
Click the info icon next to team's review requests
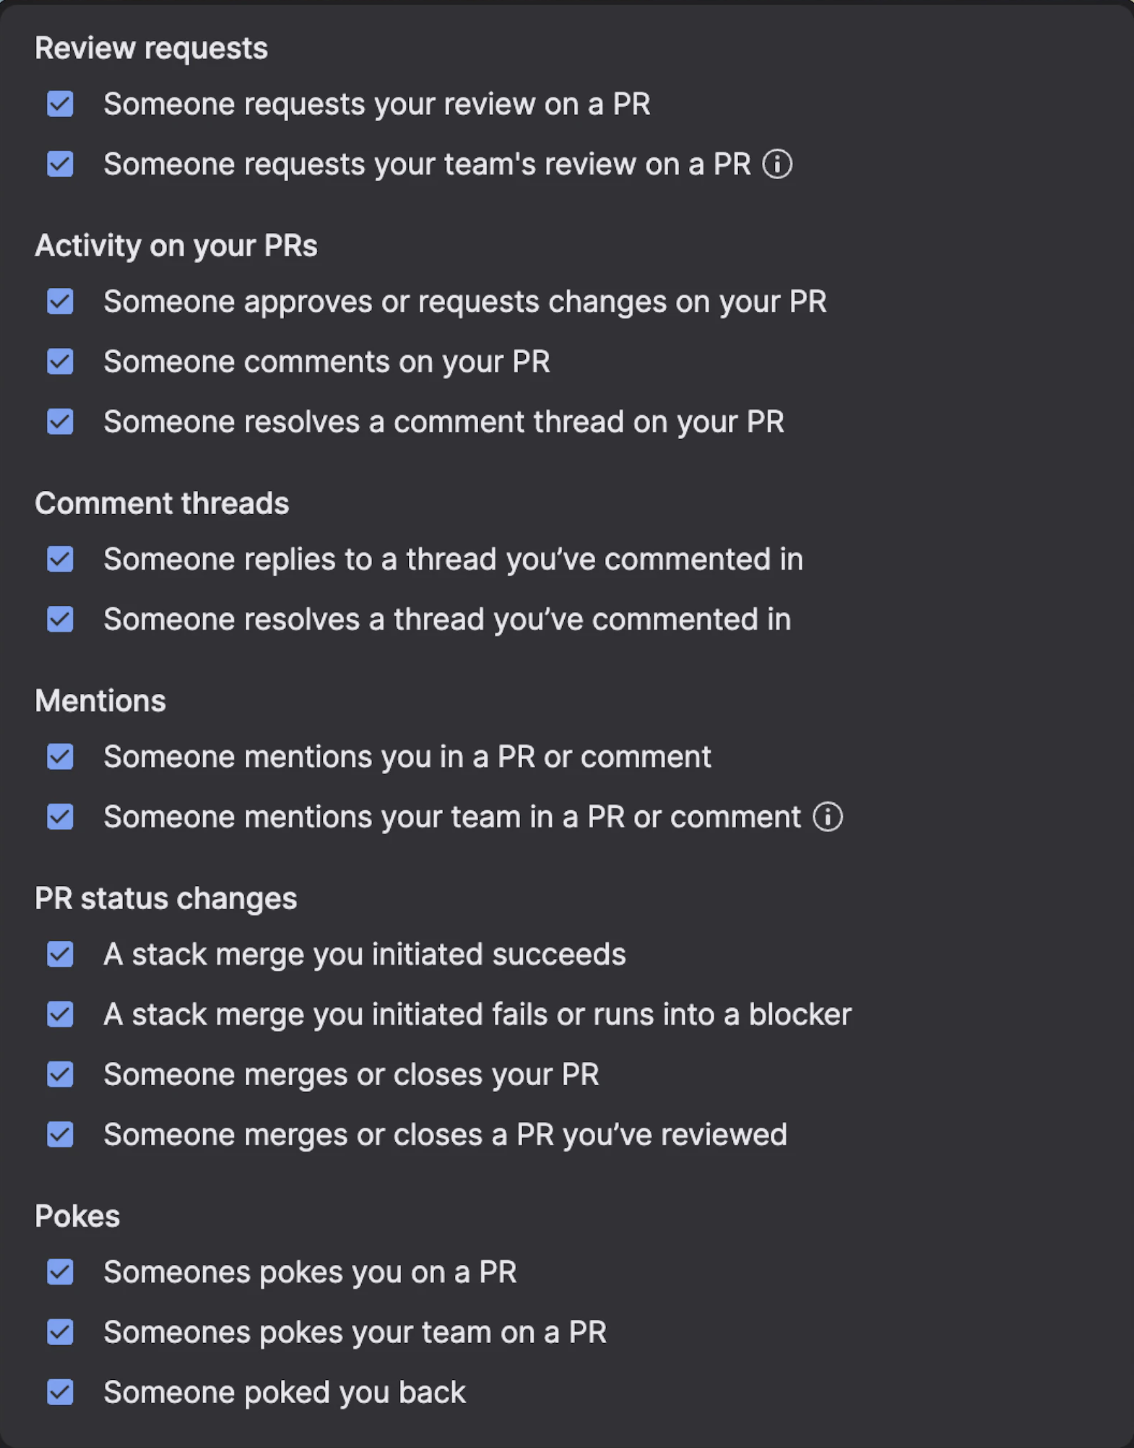point(778,164)
